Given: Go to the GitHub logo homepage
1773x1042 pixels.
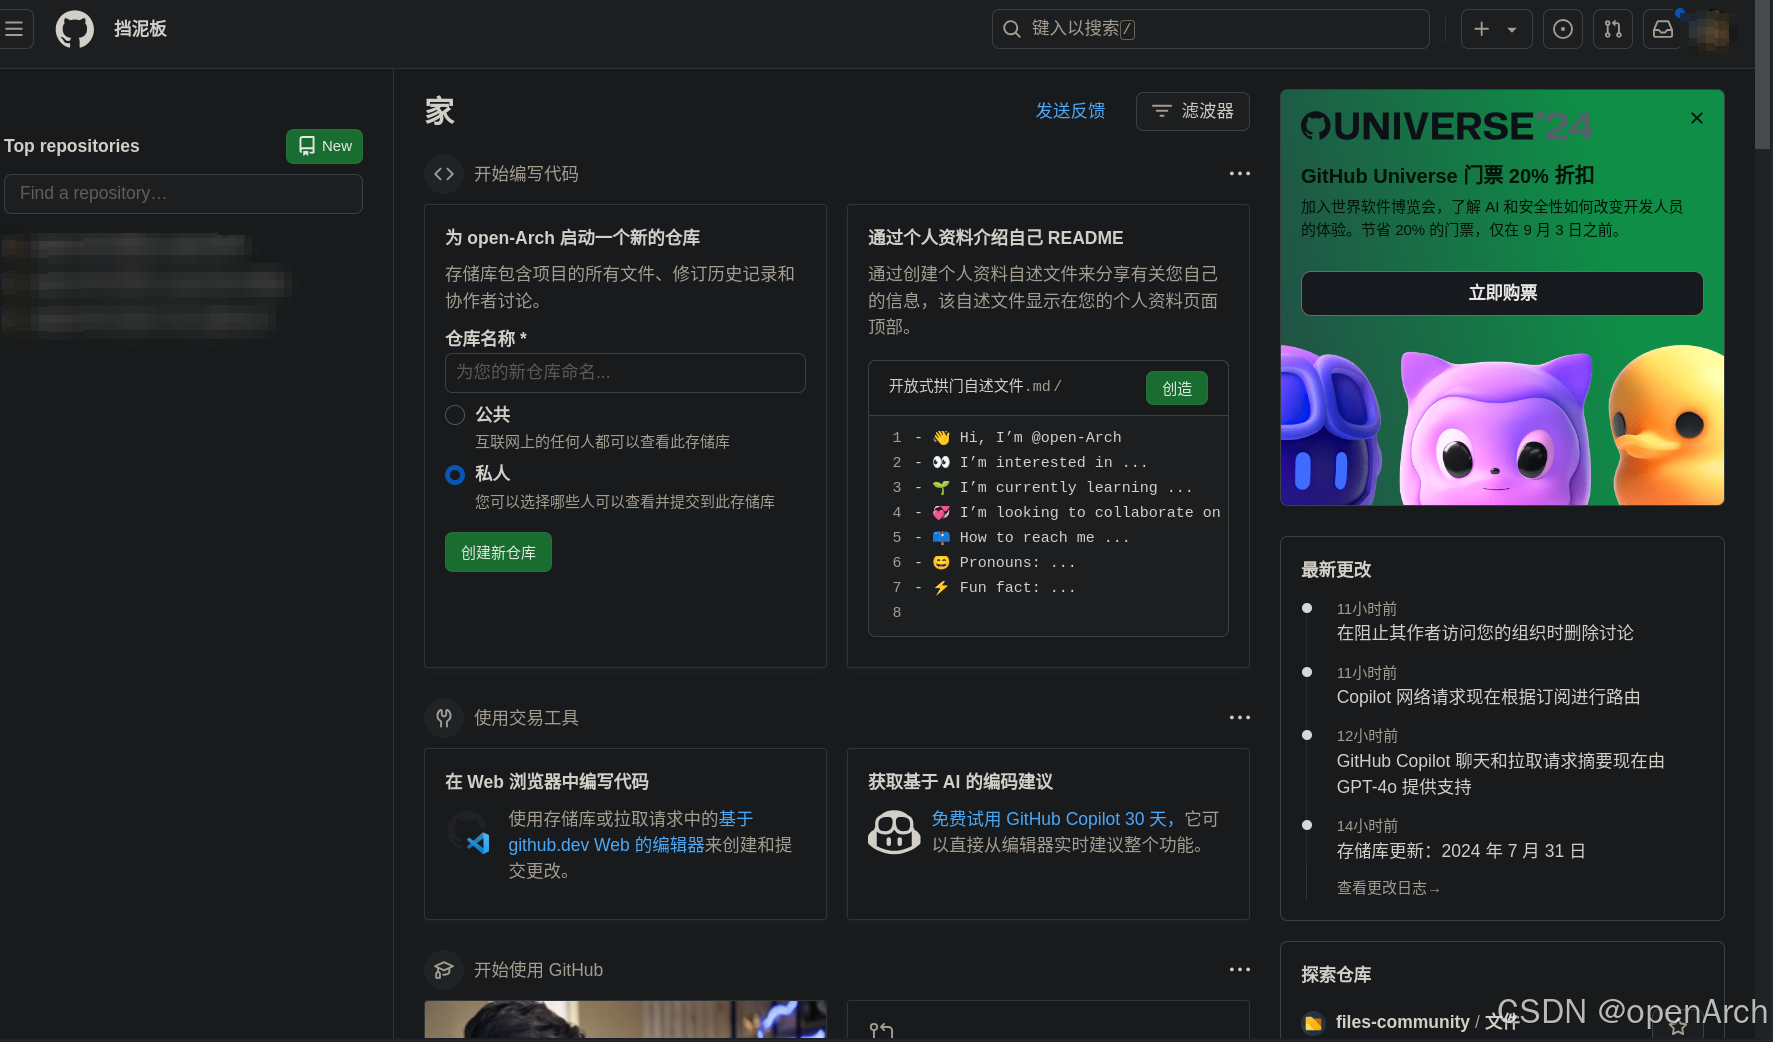Looking at the screenshot, I should pos(75,29).
